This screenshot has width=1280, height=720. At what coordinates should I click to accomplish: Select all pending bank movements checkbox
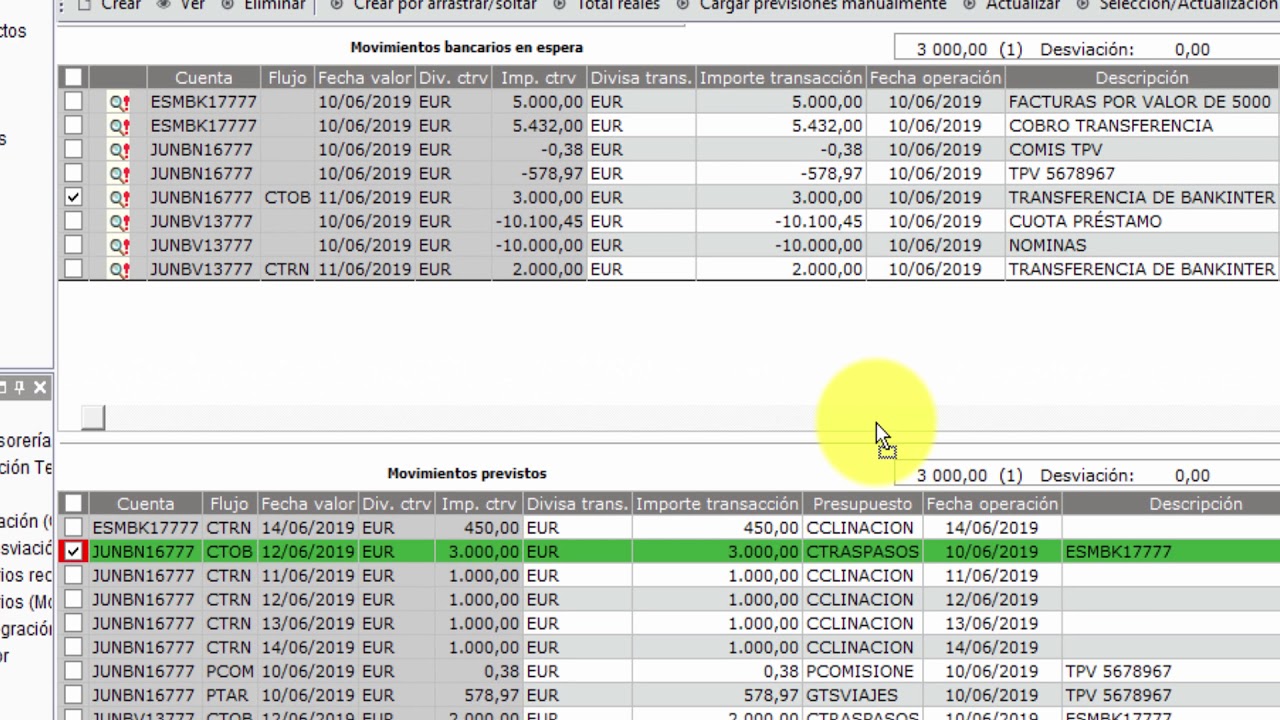(x=73, y=77)
